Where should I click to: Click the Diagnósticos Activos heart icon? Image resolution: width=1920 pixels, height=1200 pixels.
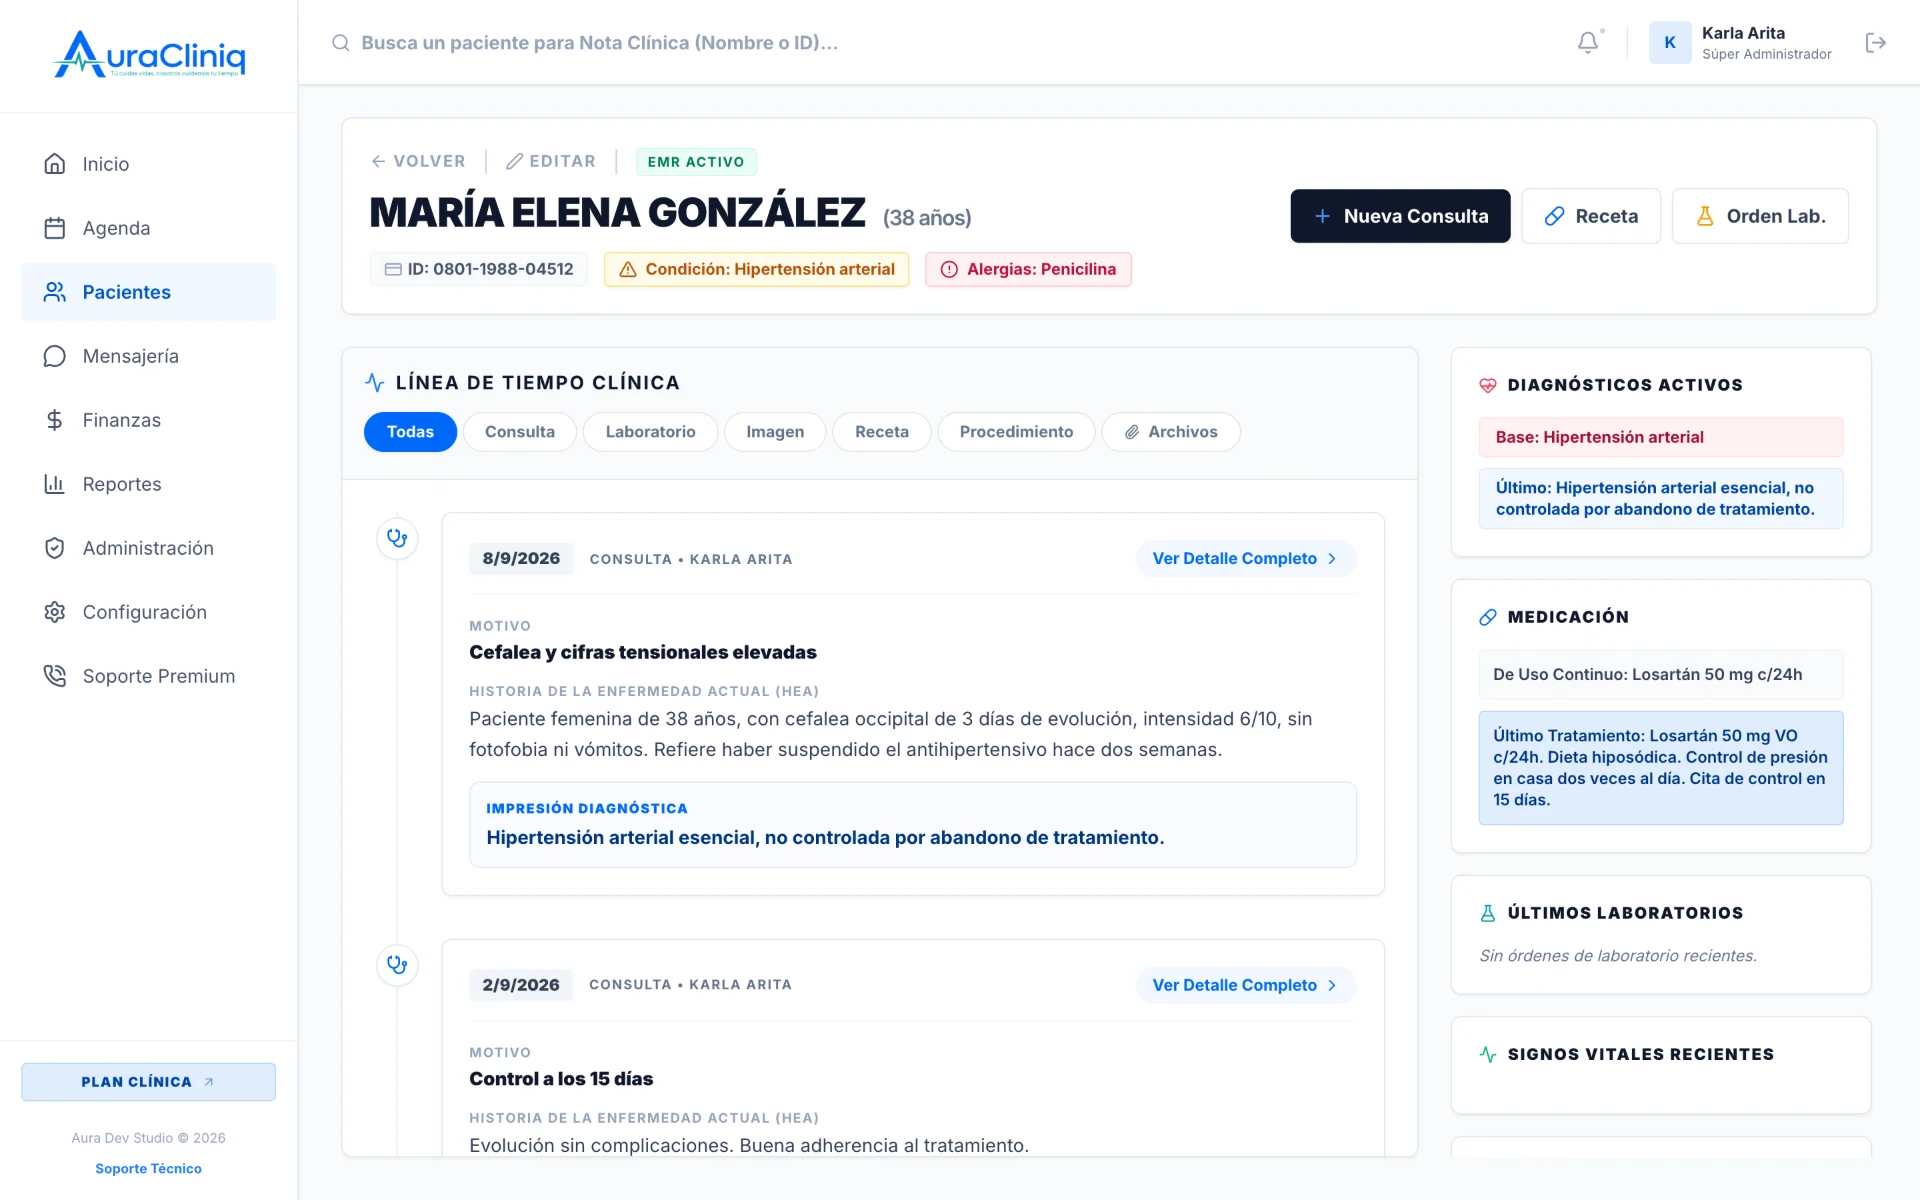pyautogui.click(x=1488, y=385)
